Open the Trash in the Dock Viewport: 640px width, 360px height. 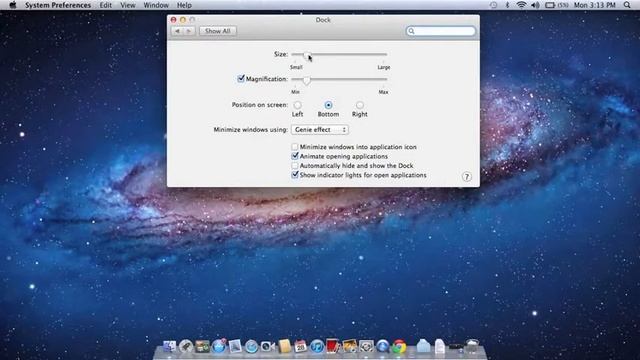472,346
